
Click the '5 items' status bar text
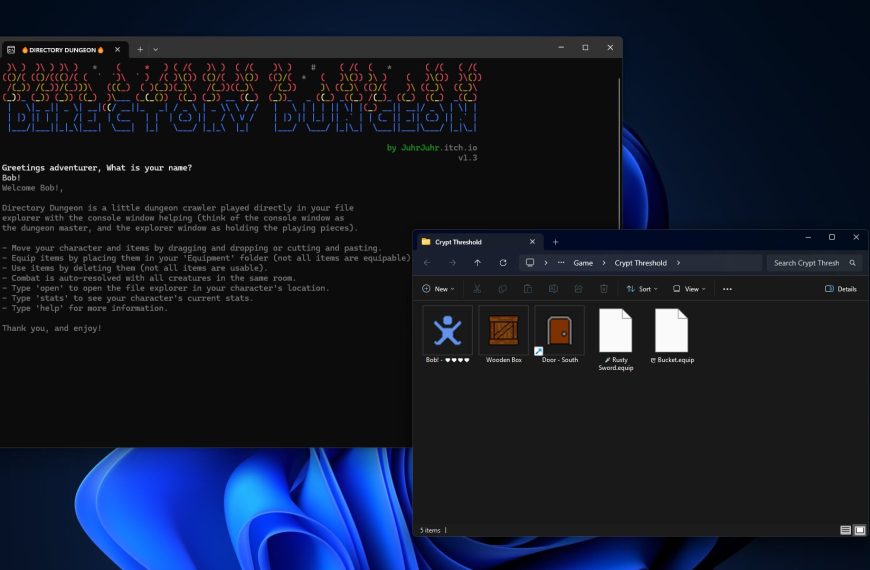pos(430,530)
